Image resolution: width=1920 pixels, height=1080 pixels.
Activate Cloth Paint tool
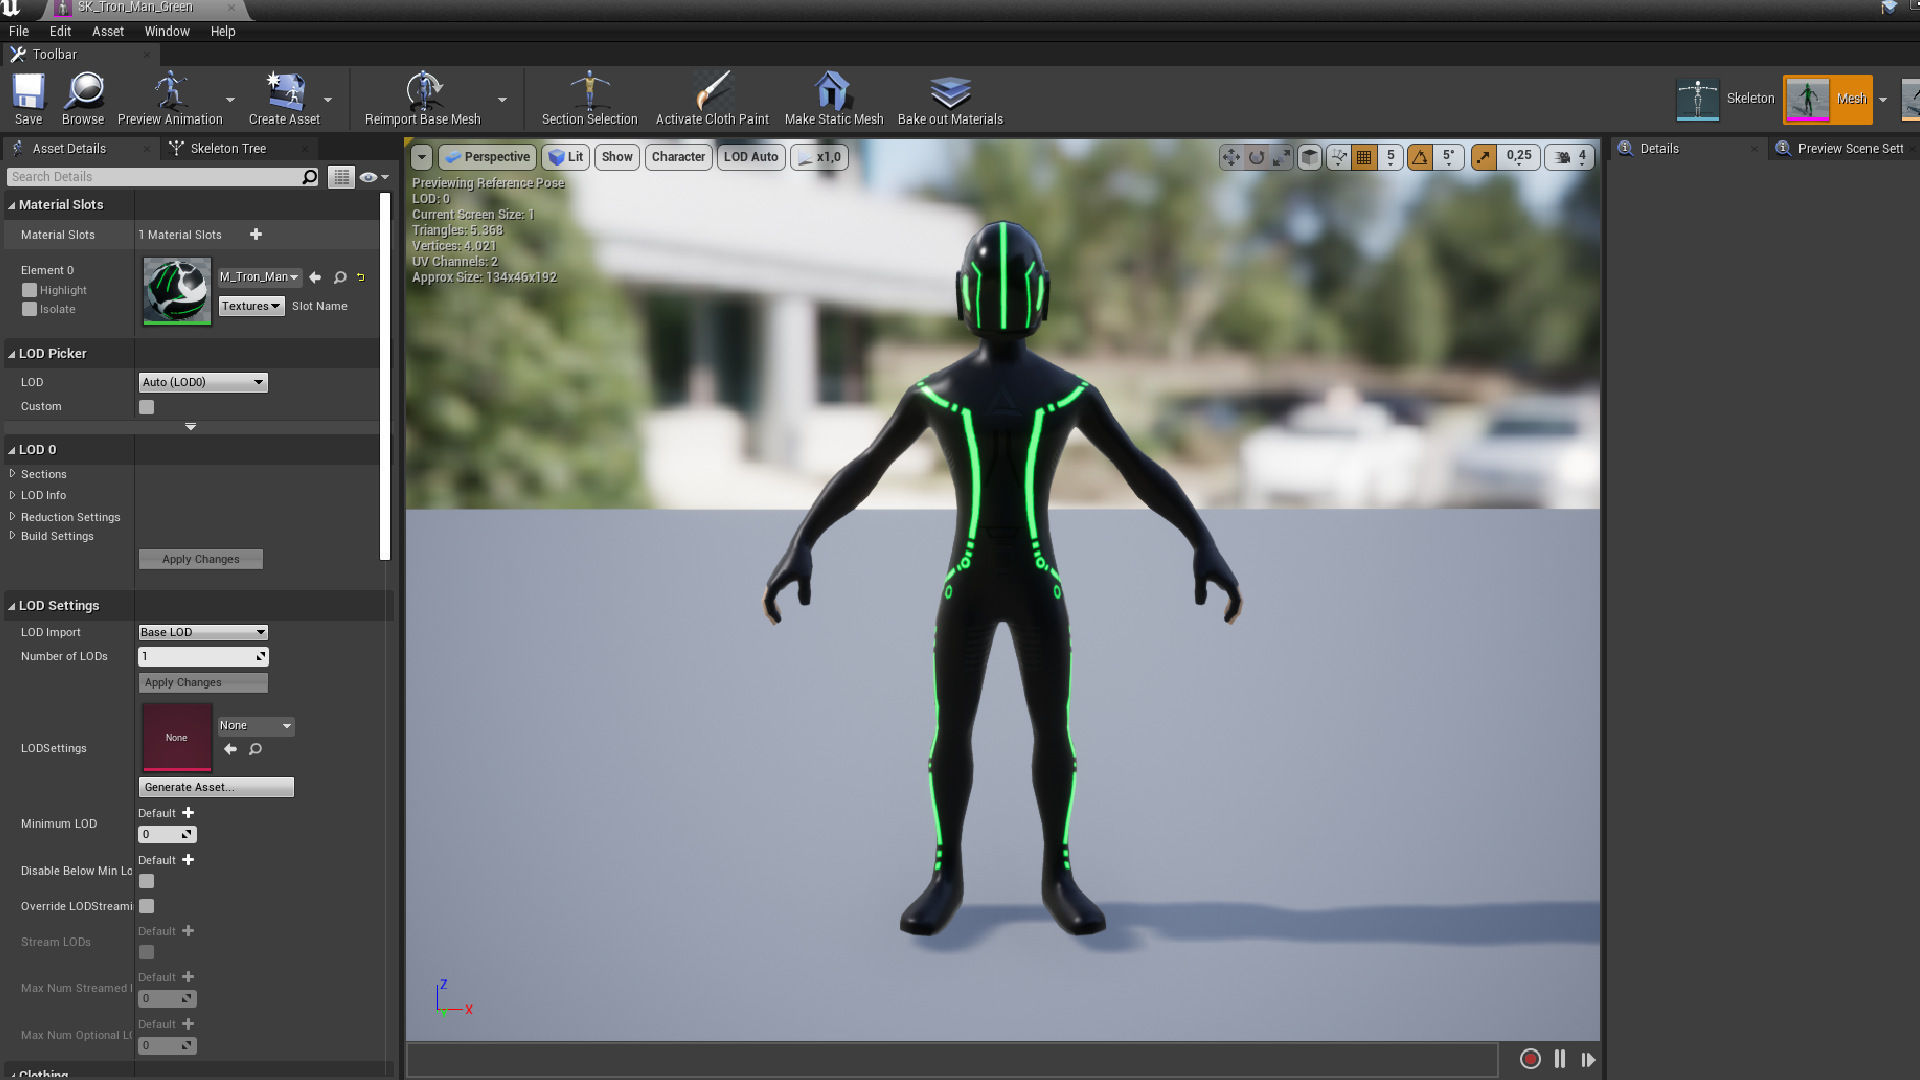[x=712, y=92]
